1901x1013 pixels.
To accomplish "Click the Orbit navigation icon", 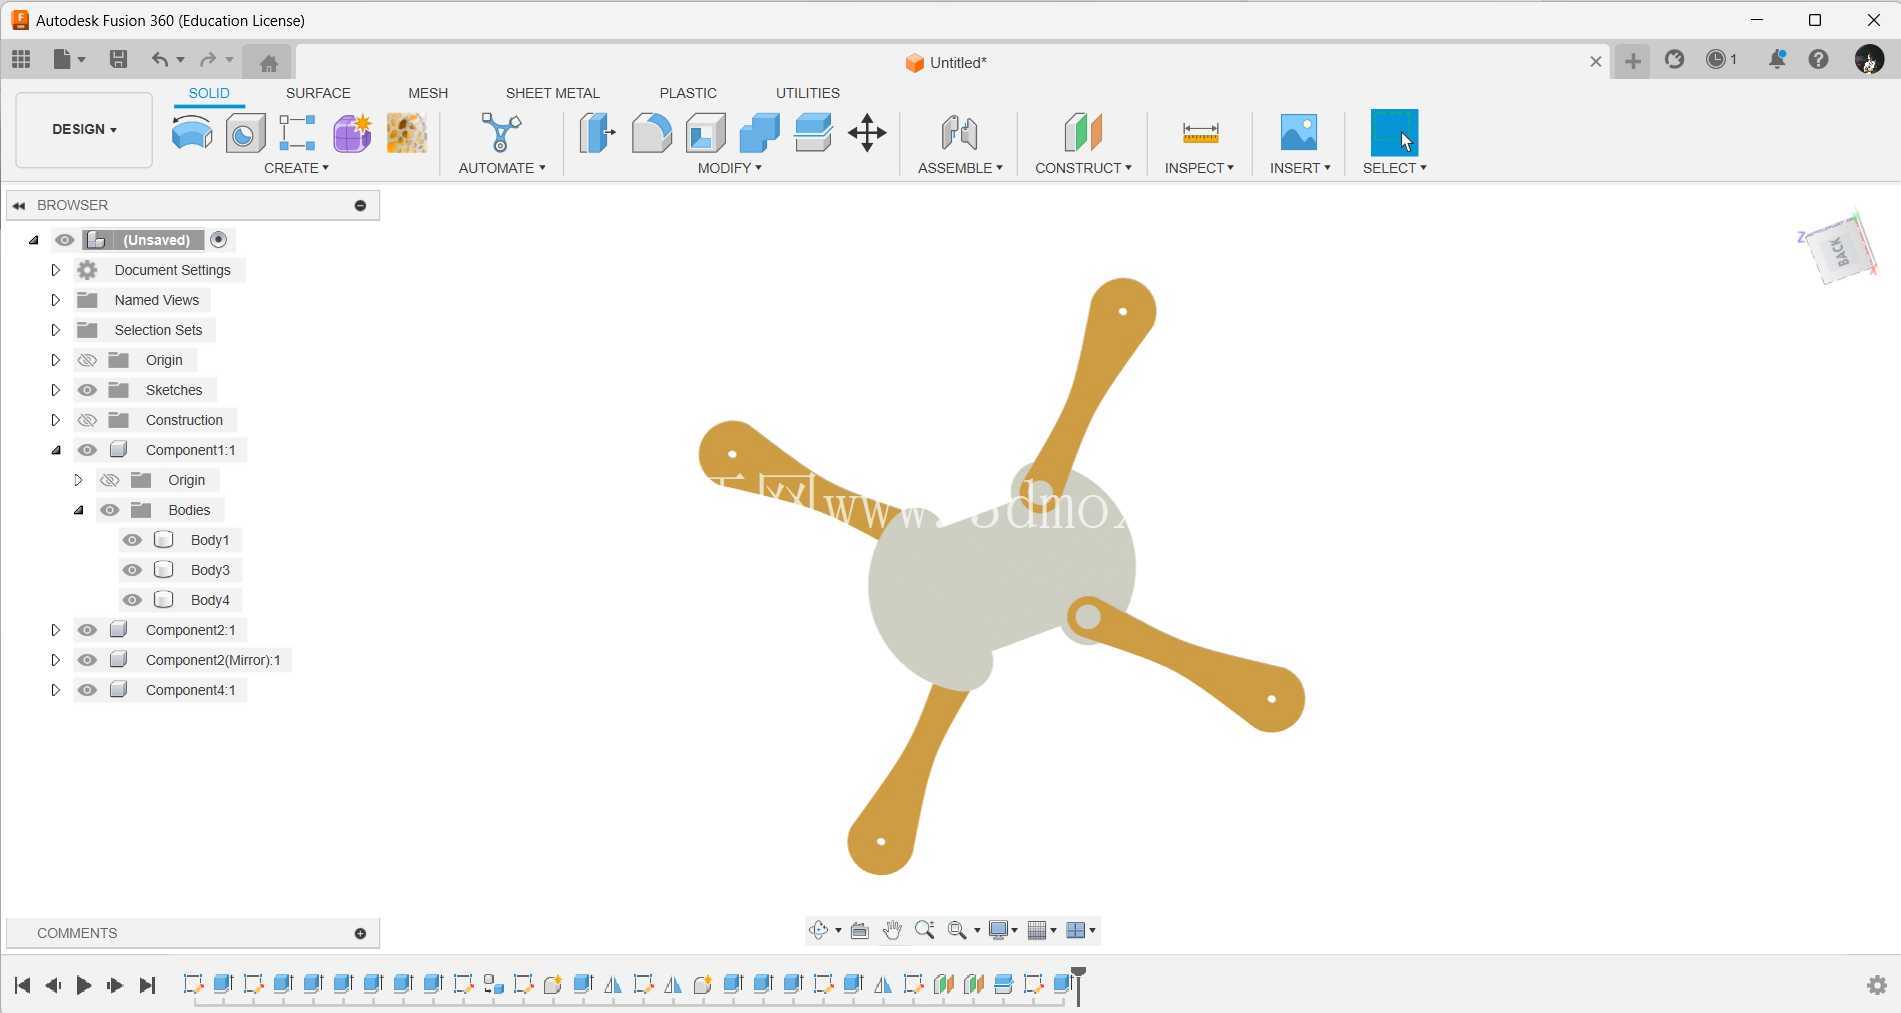I will [819, 930].
